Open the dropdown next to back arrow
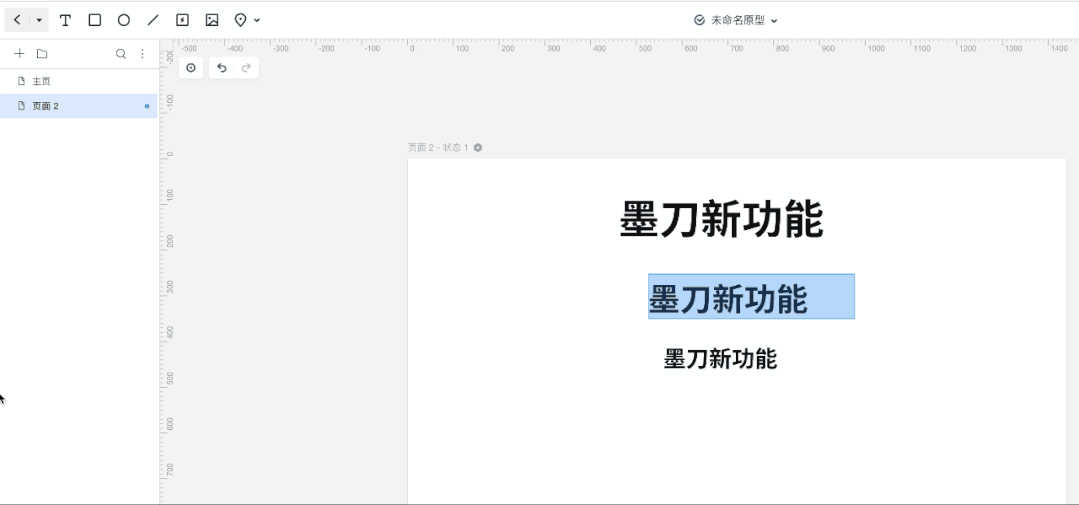 (x=39, y=20)
